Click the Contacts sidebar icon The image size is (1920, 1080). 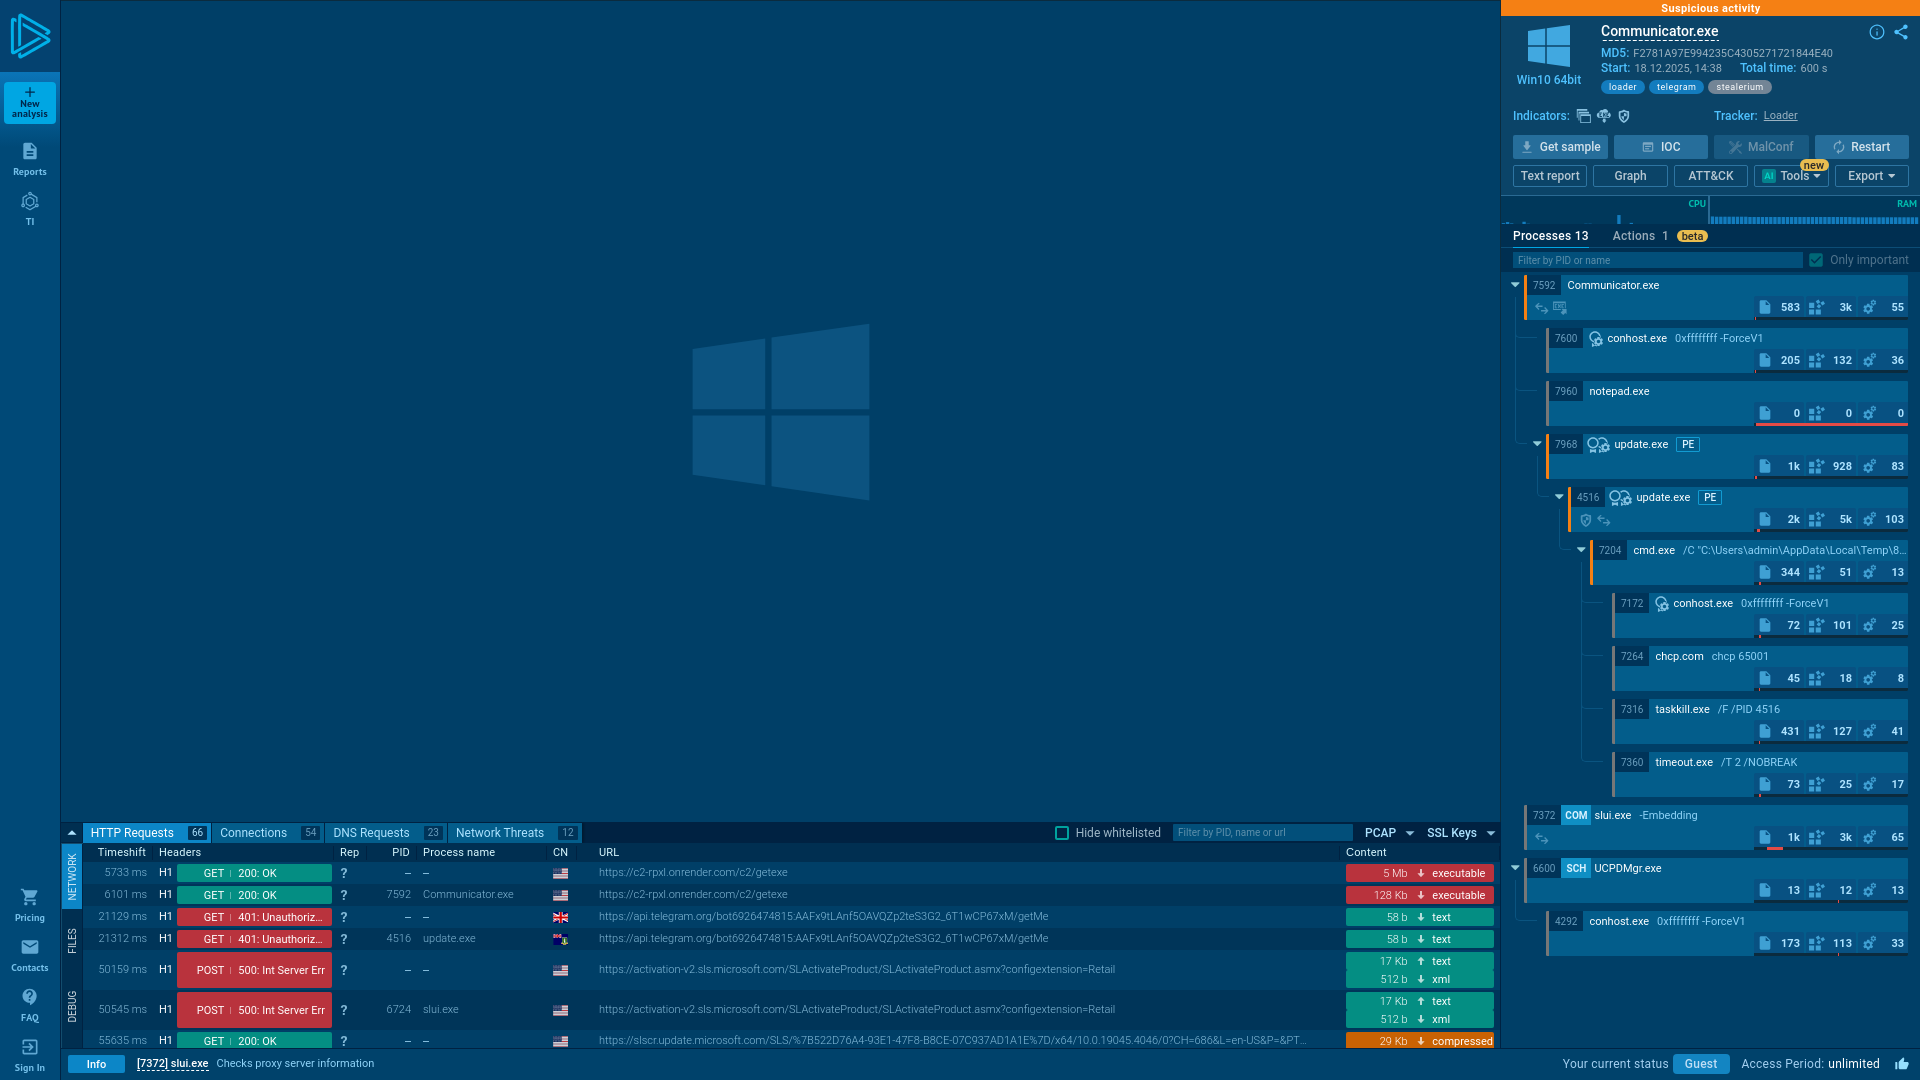click(x=29, y=953)
